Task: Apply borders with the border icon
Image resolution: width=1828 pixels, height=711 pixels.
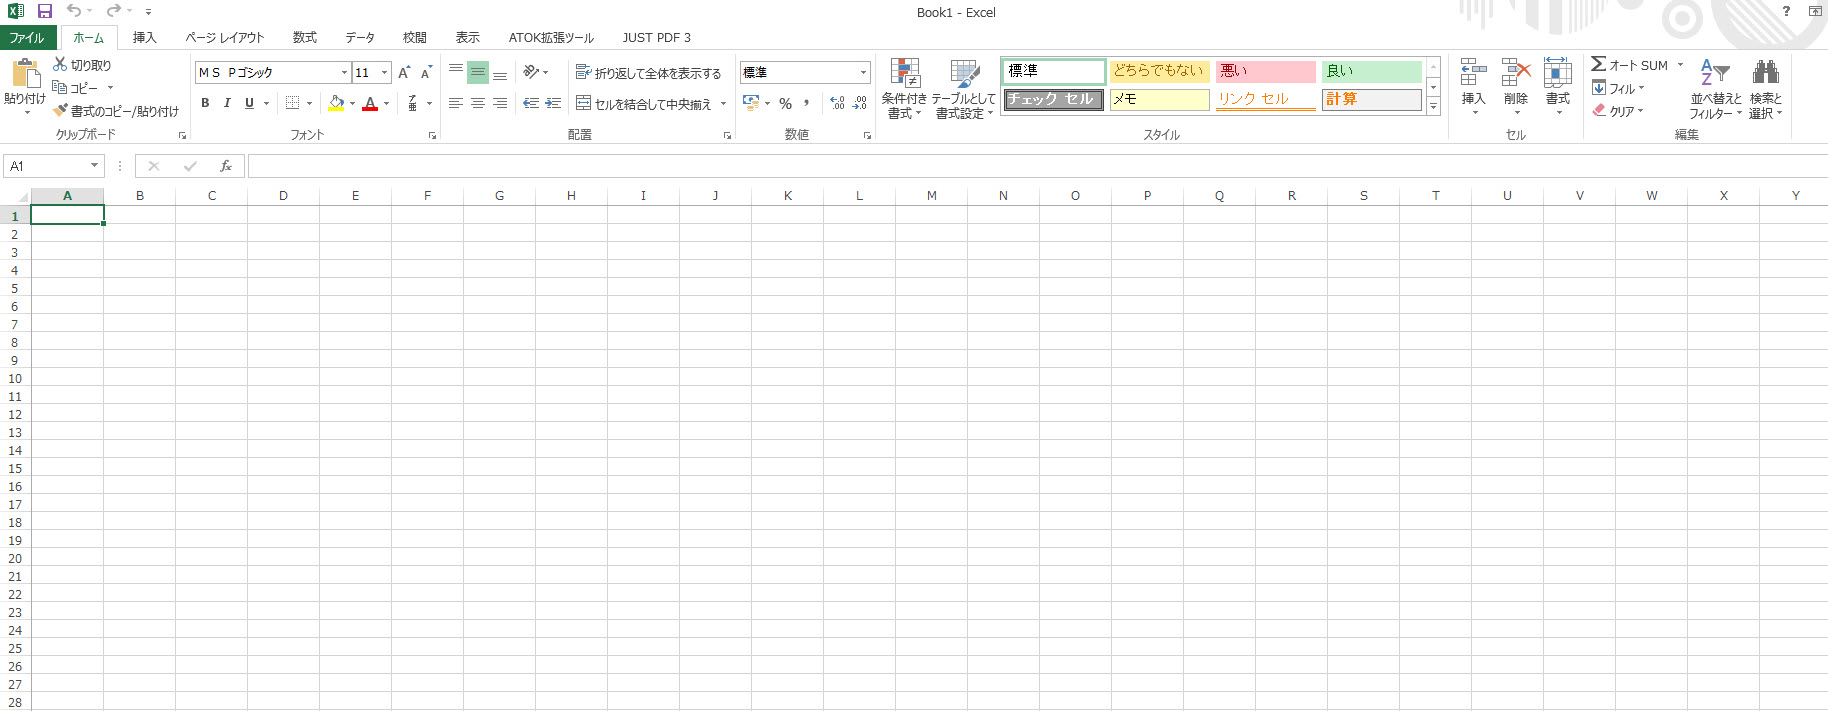Action: pos(292,103)
